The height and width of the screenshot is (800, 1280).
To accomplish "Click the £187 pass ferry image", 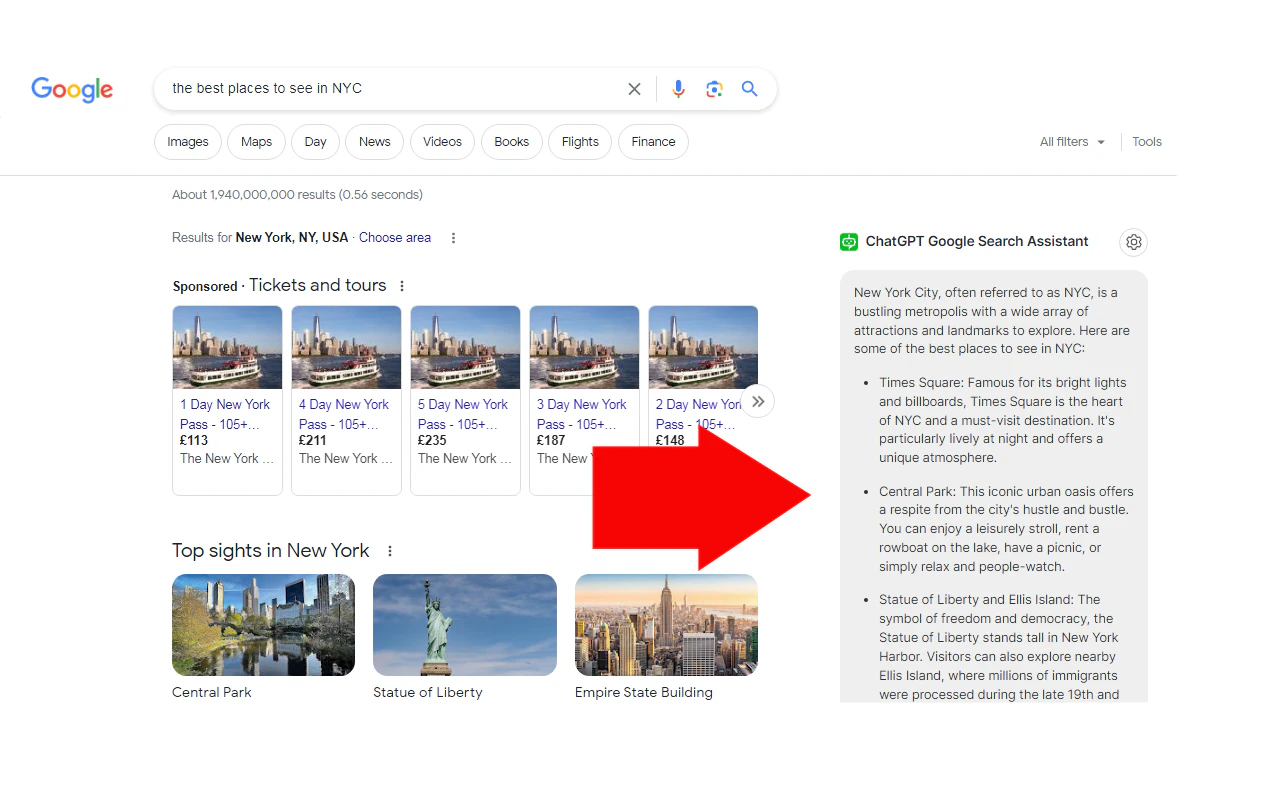I will (x=584, y=347).
